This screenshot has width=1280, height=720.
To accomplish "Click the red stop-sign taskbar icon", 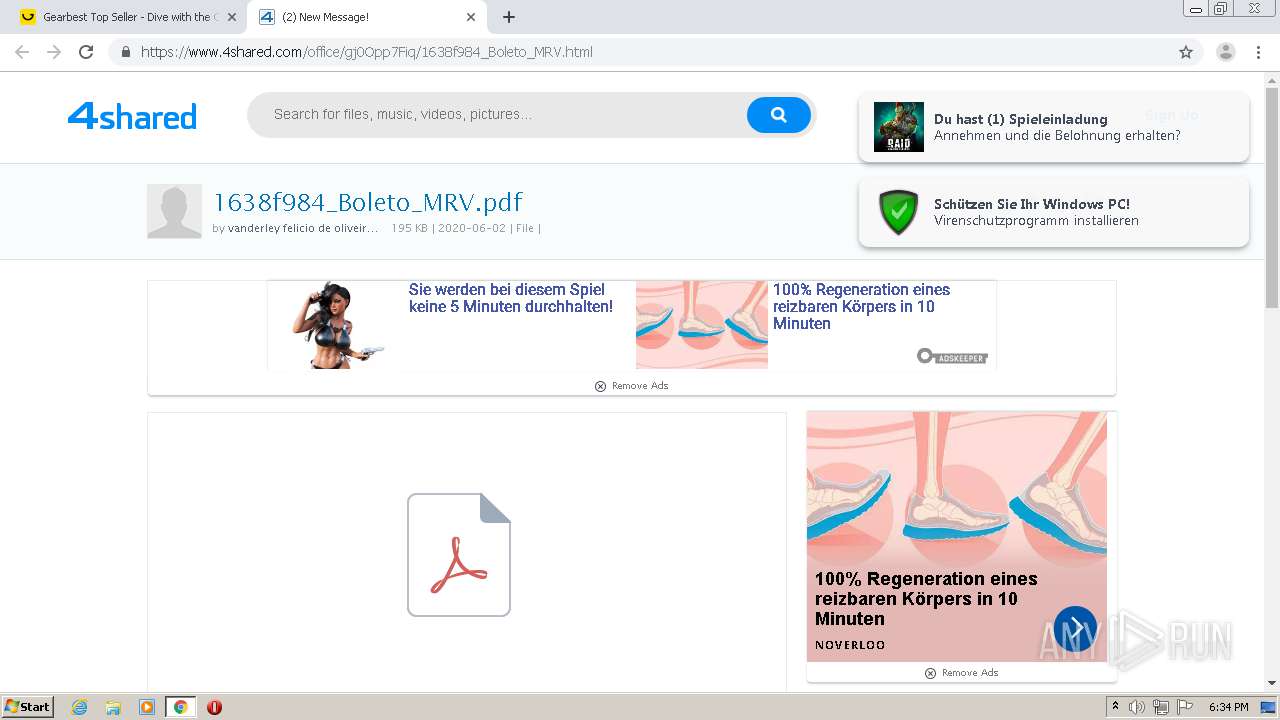I will tap(214, 707).
